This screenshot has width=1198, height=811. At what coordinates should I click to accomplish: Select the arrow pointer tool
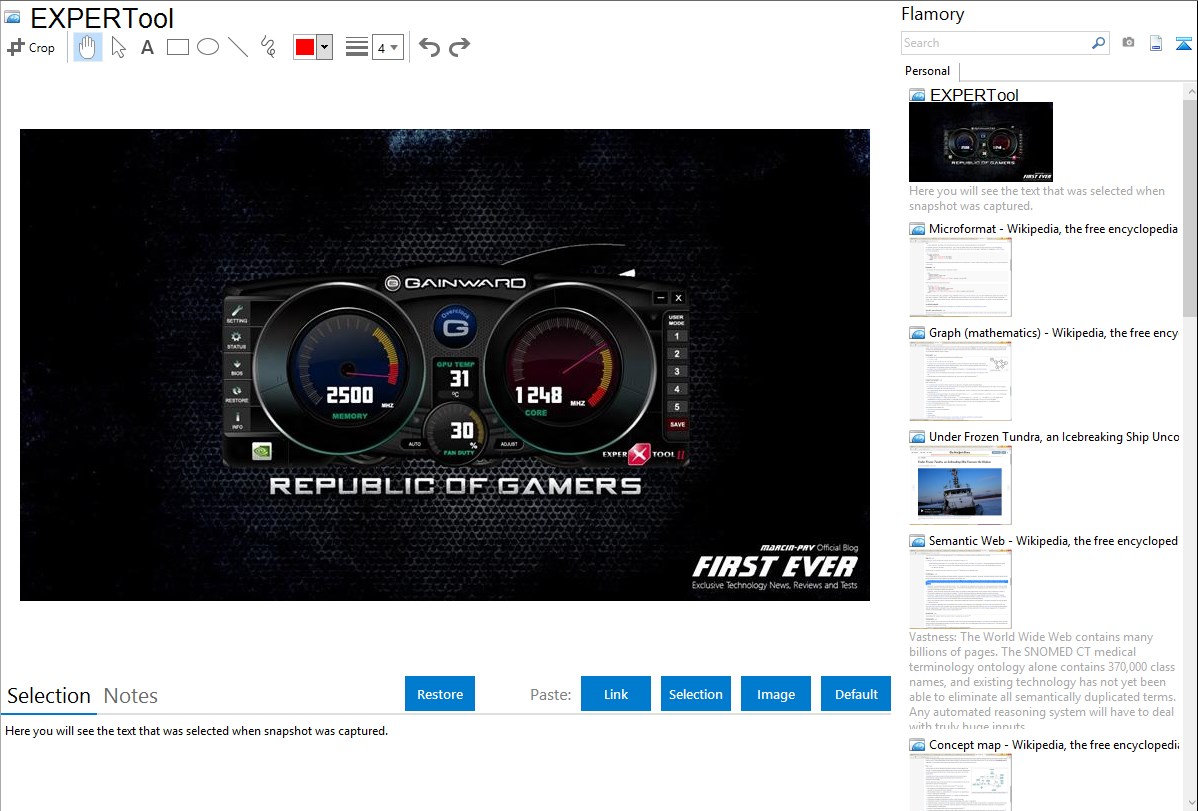click(118, 47)
